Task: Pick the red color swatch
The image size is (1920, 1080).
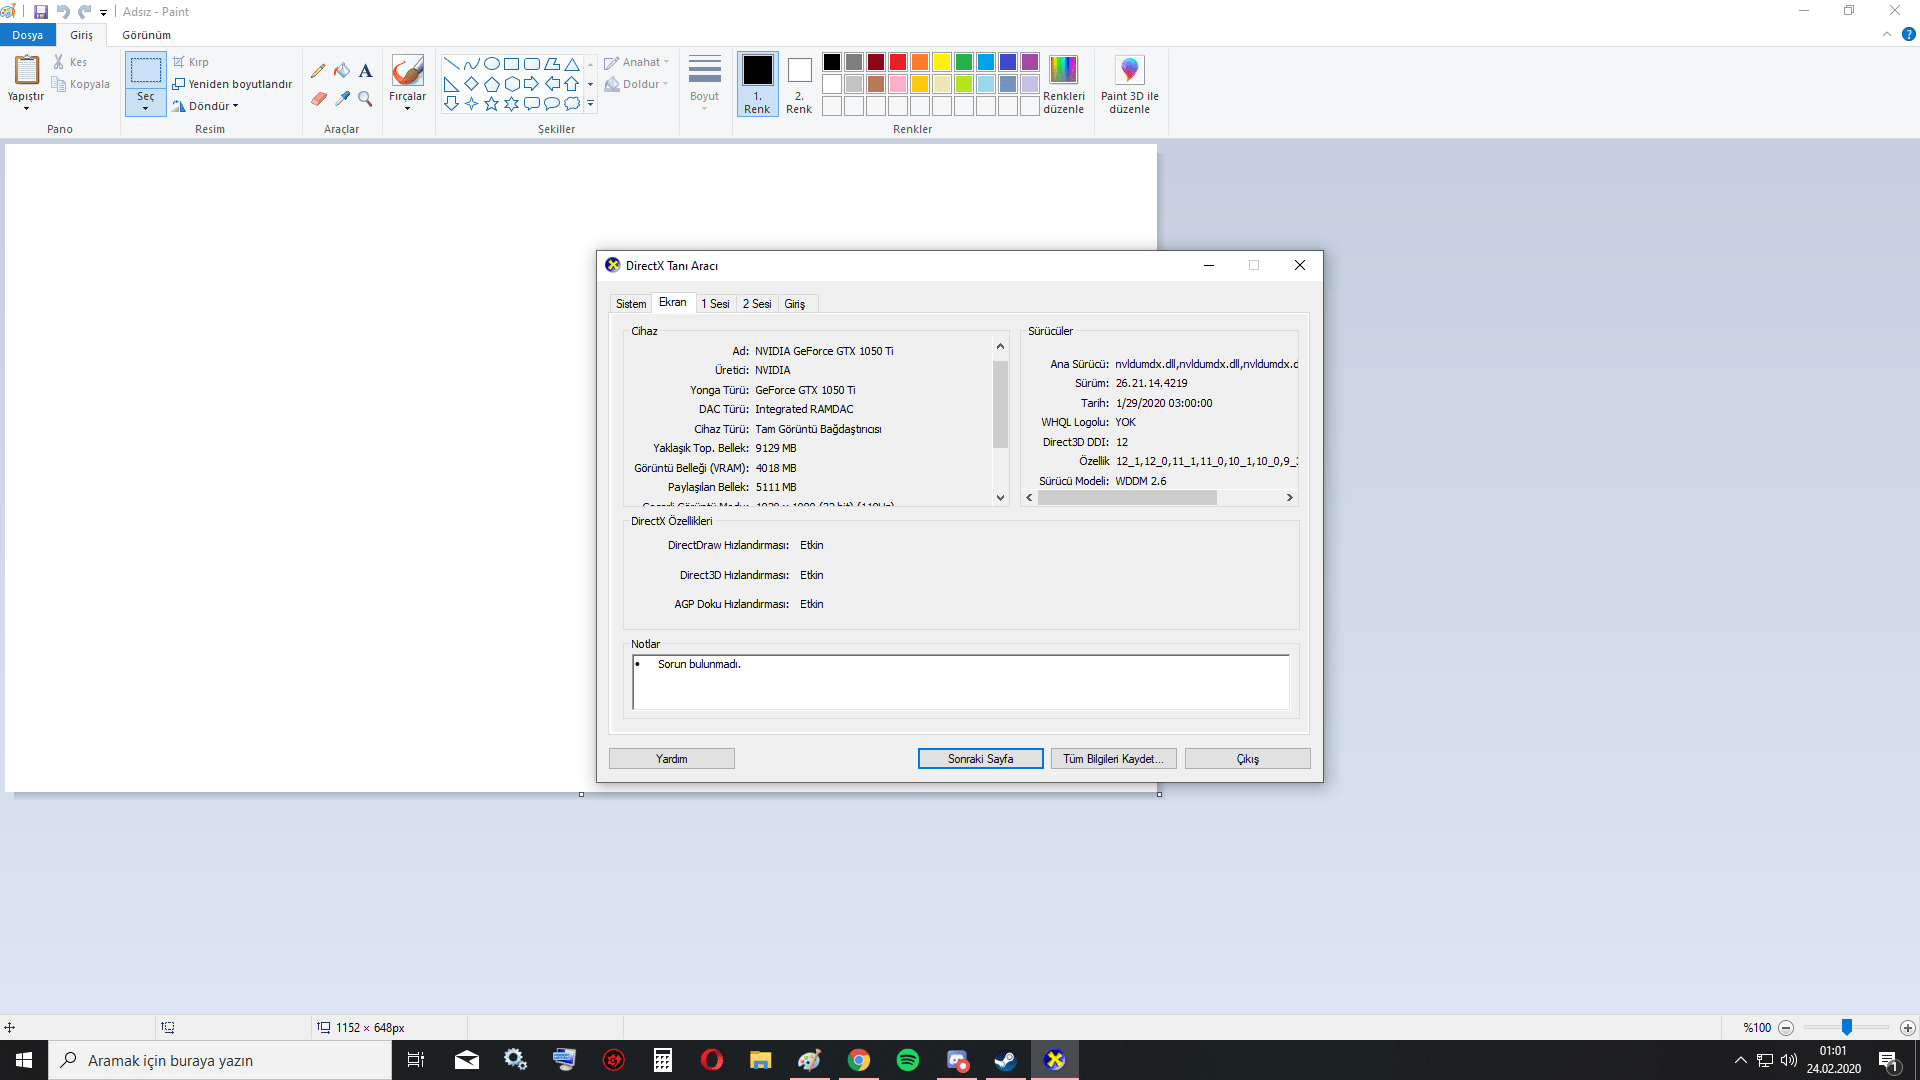Action: point(898,62)
